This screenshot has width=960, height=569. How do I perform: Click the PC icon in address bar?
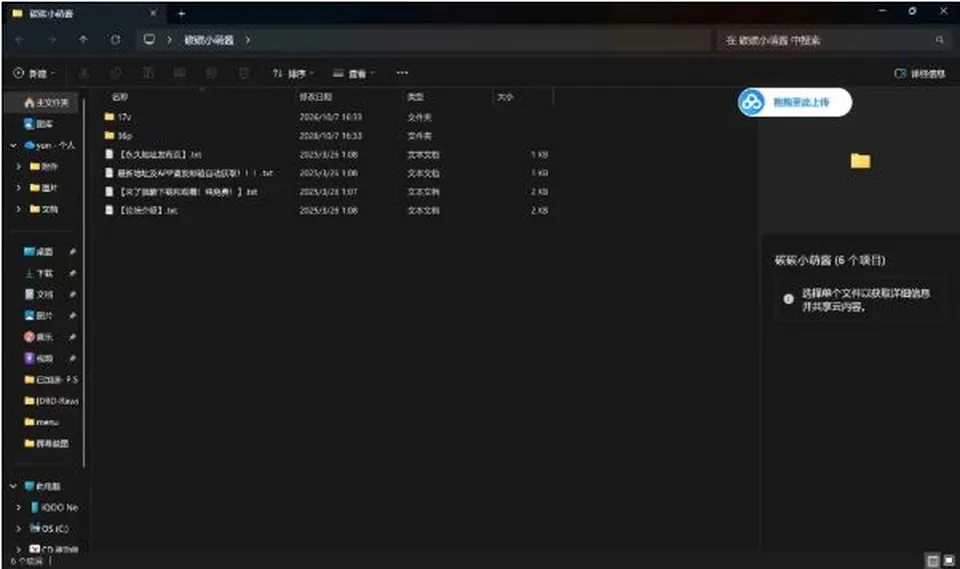pyautogui.click(x=149, y=40)
